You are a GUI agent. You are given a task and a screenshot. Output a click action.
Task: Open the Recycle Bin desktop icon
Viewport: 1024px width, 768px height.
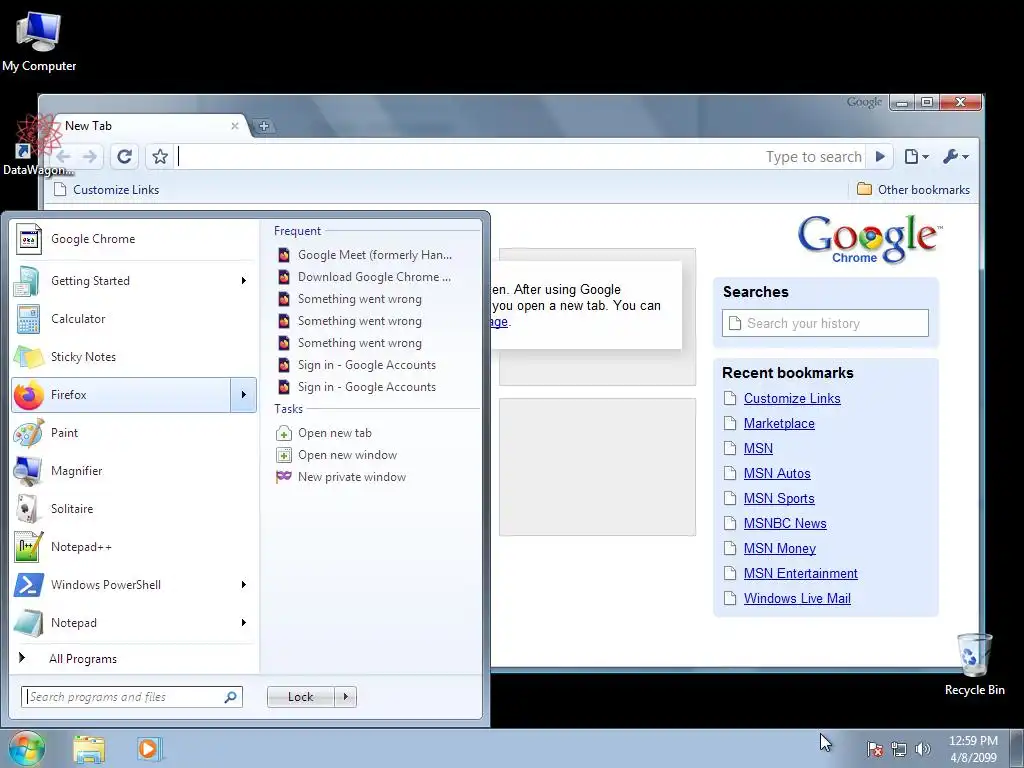click(x=974, y=664)
